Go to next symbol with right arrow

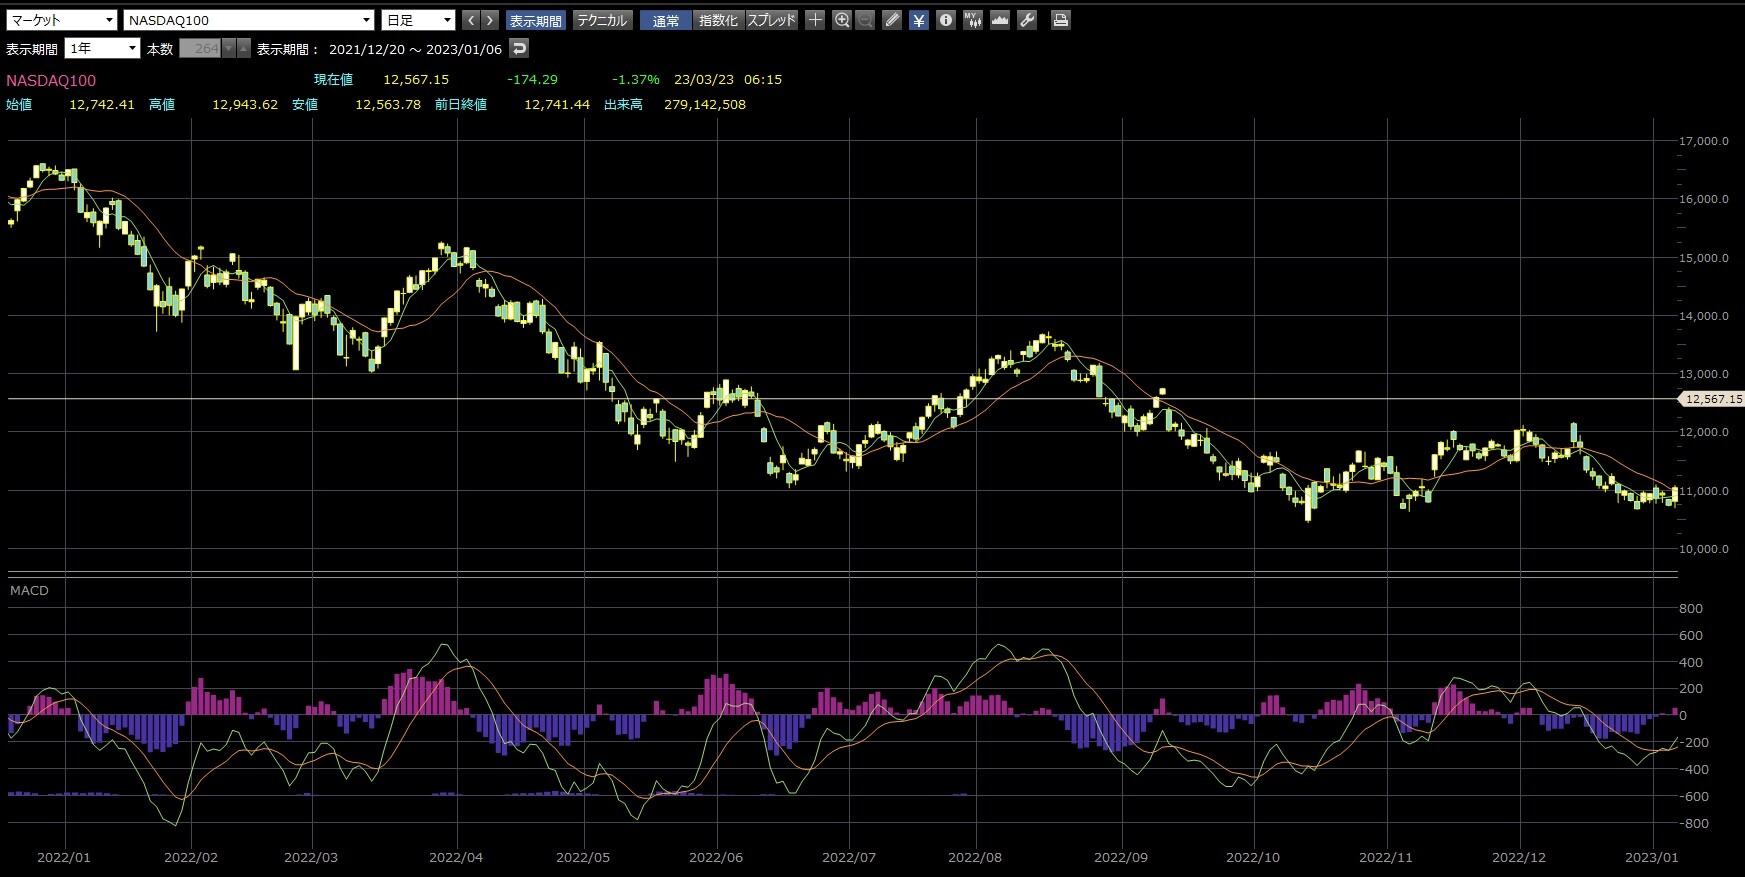pyautogui.click(x=490, y=20)
